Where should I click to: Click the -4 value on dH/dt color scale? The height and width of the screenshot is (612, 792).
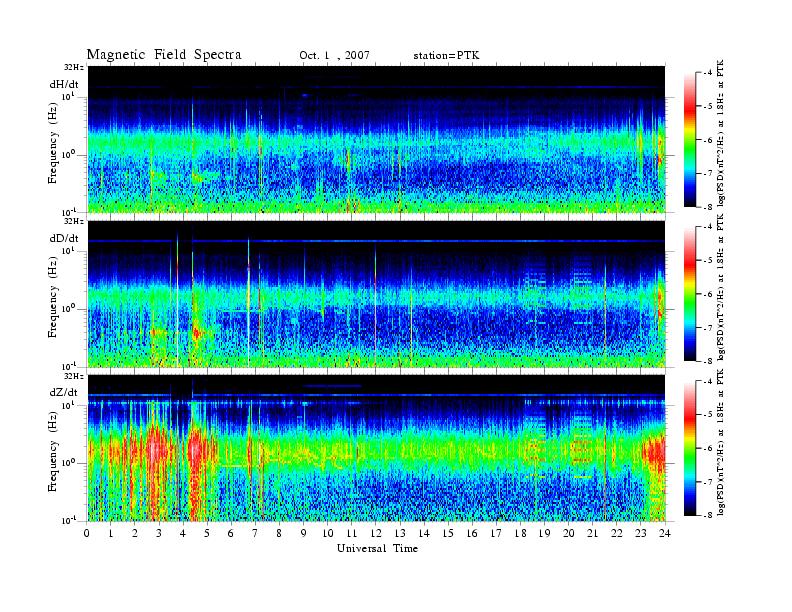708,73
